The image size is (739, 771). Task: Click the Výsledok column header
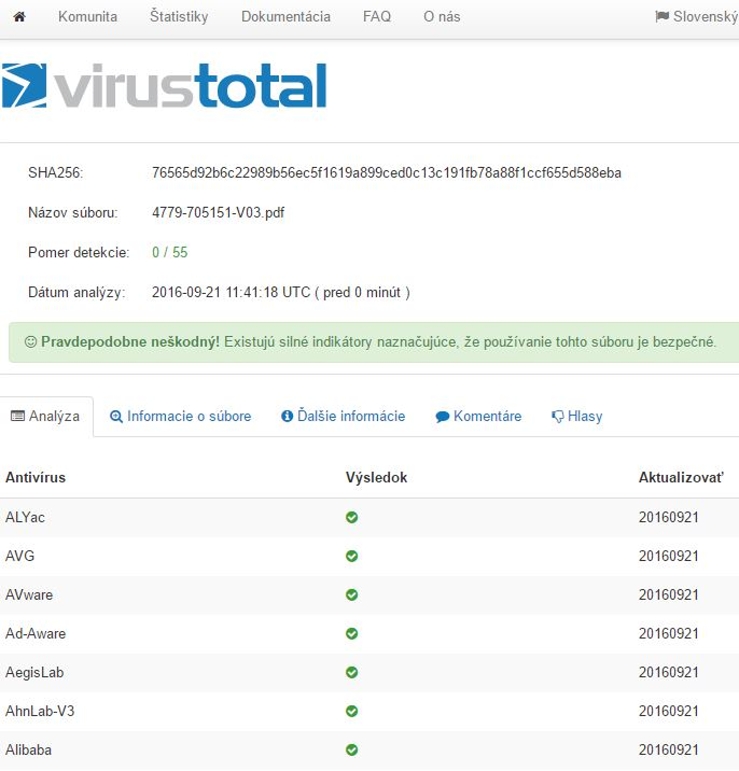pos(376,477)
